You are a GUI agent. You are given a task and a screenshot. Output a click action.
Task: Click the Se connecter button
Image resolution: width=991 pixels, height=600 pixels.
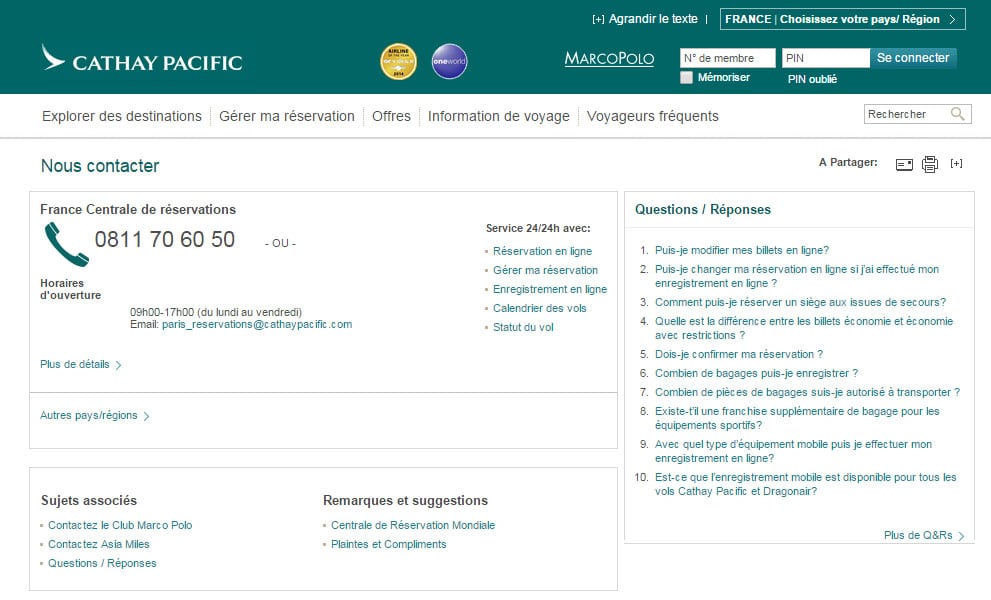[913, 58]
